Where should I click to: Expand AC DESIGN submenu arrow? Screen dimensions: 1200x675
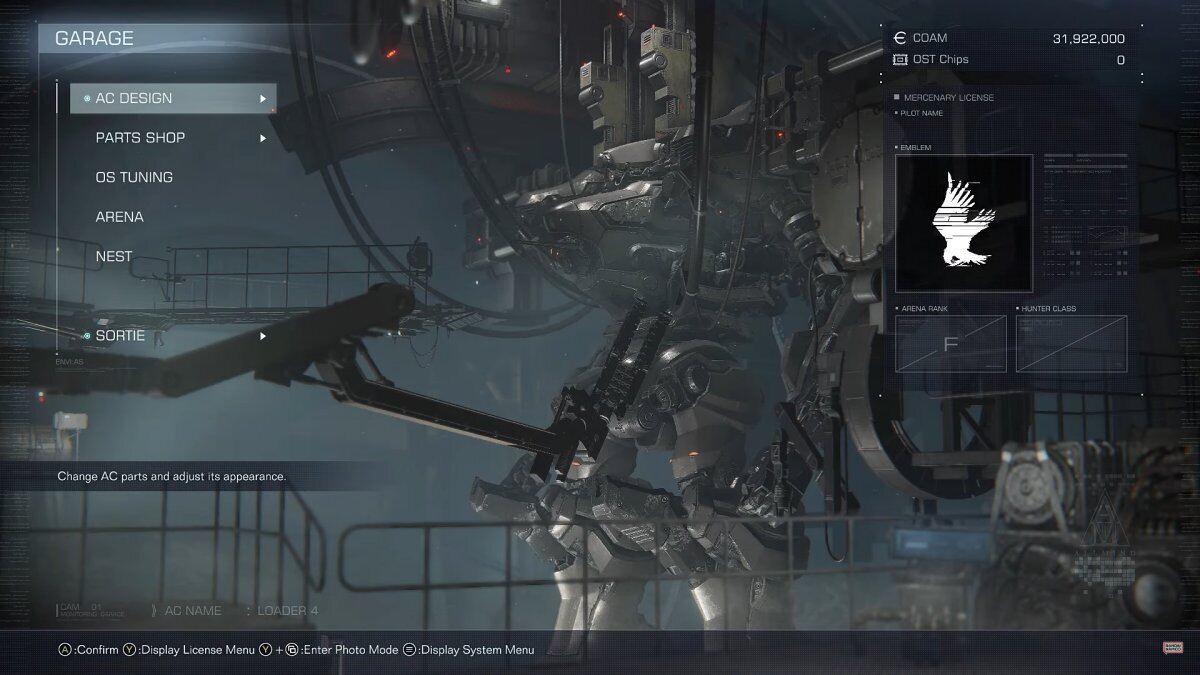(x=263, y=98)
